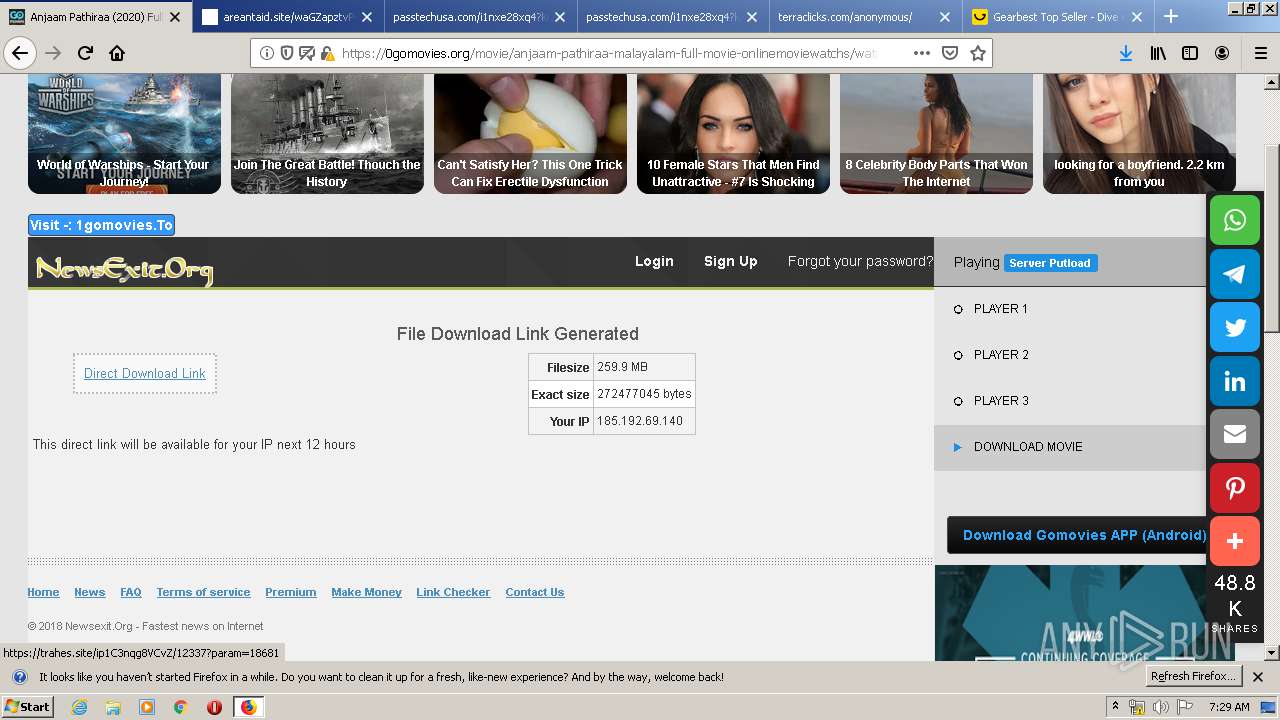Viewport: 1280px width, 720px height.
Task: Share the page on LinkedIn
Action: click(1235, 381)
